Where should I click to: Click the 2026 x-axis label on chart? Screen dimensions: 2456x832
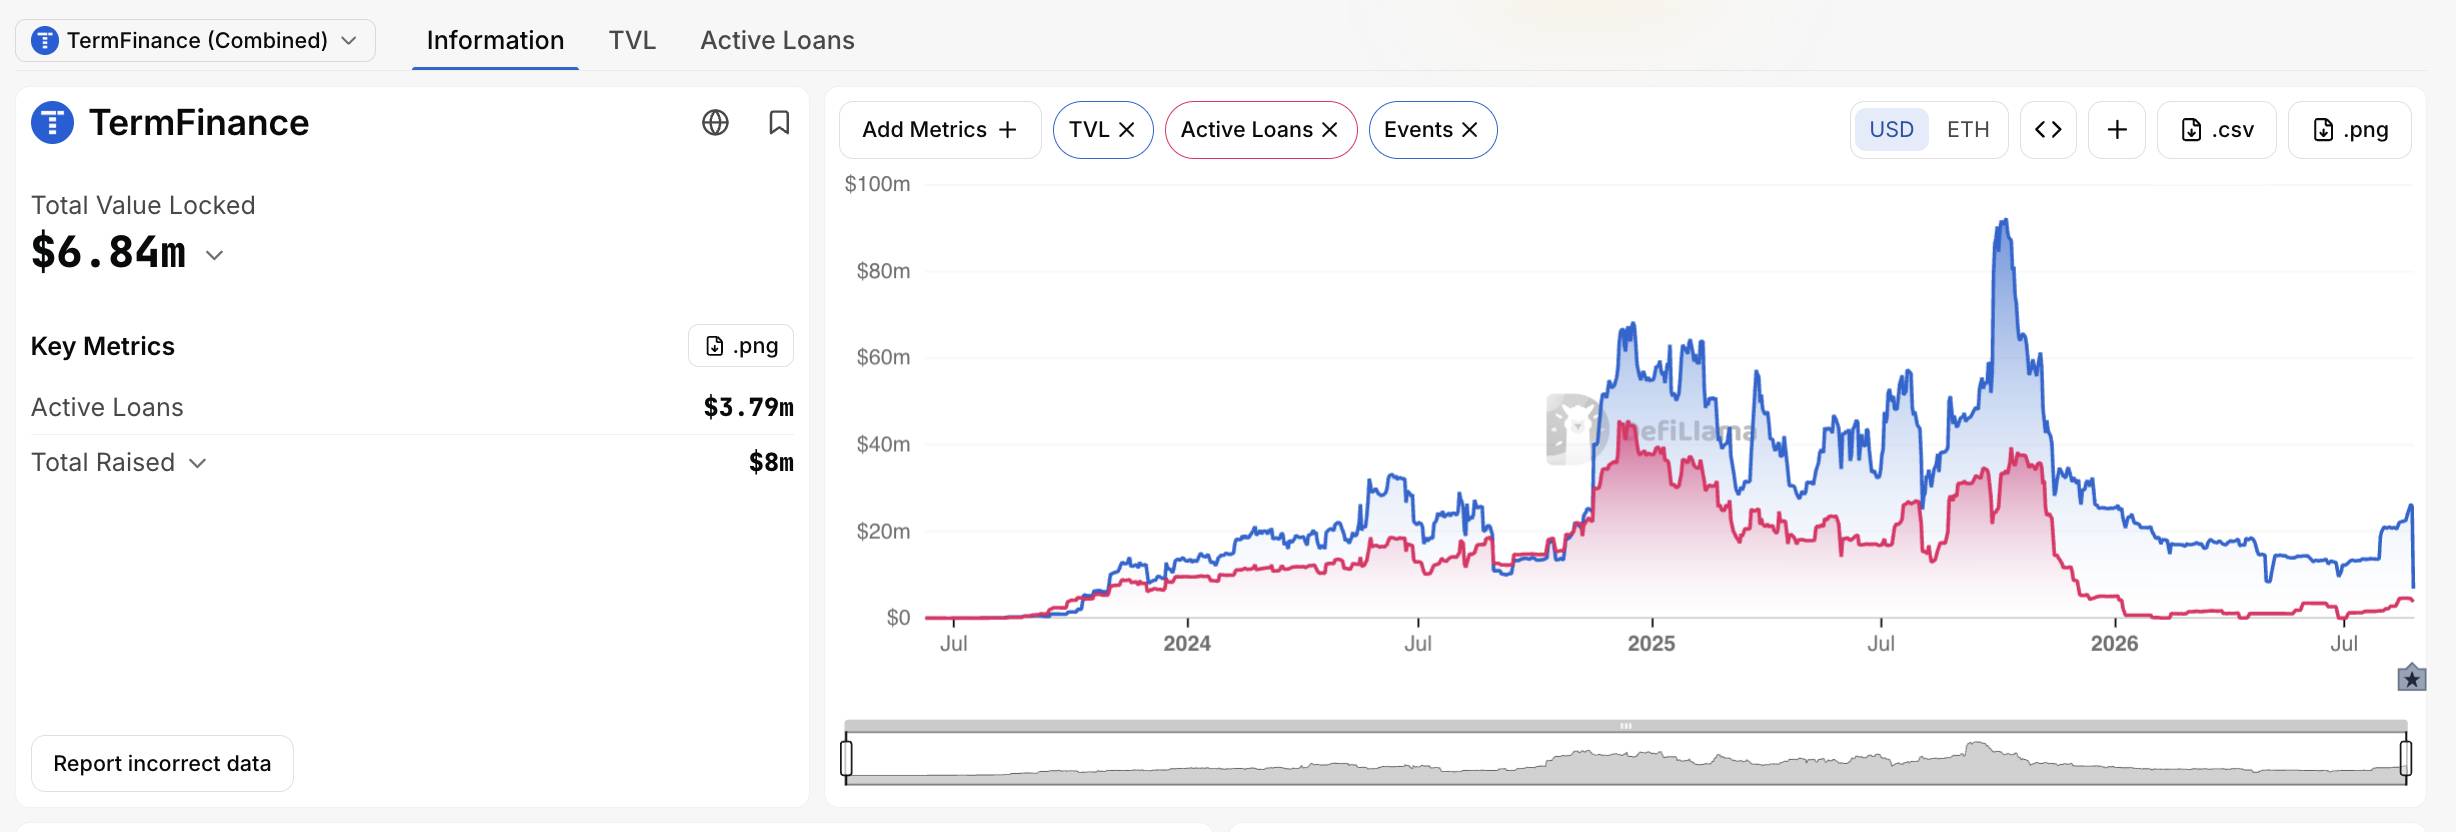click(2114, 644)
